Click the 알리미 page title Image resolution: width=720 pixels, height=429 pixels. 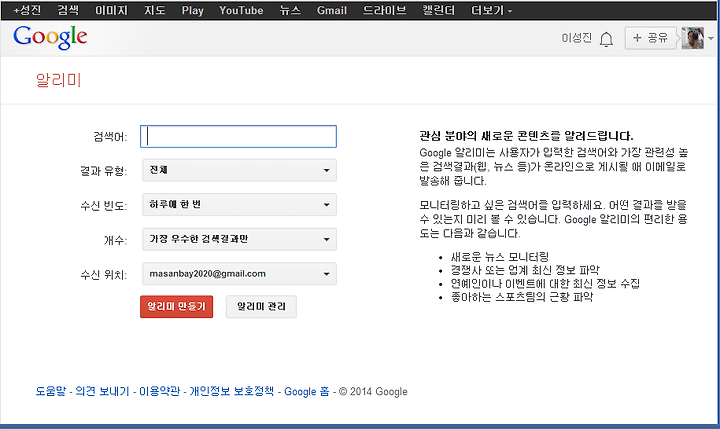click(58, 80)
